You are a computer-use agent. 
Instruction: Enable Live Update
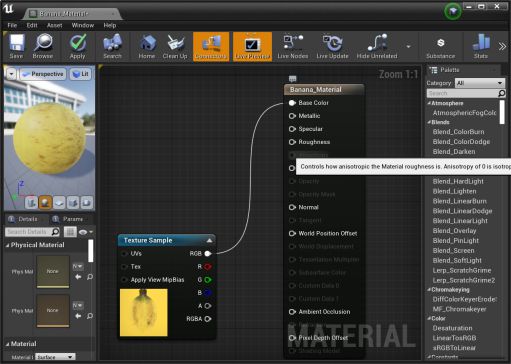pyautogui.click(x=332, y=47)
